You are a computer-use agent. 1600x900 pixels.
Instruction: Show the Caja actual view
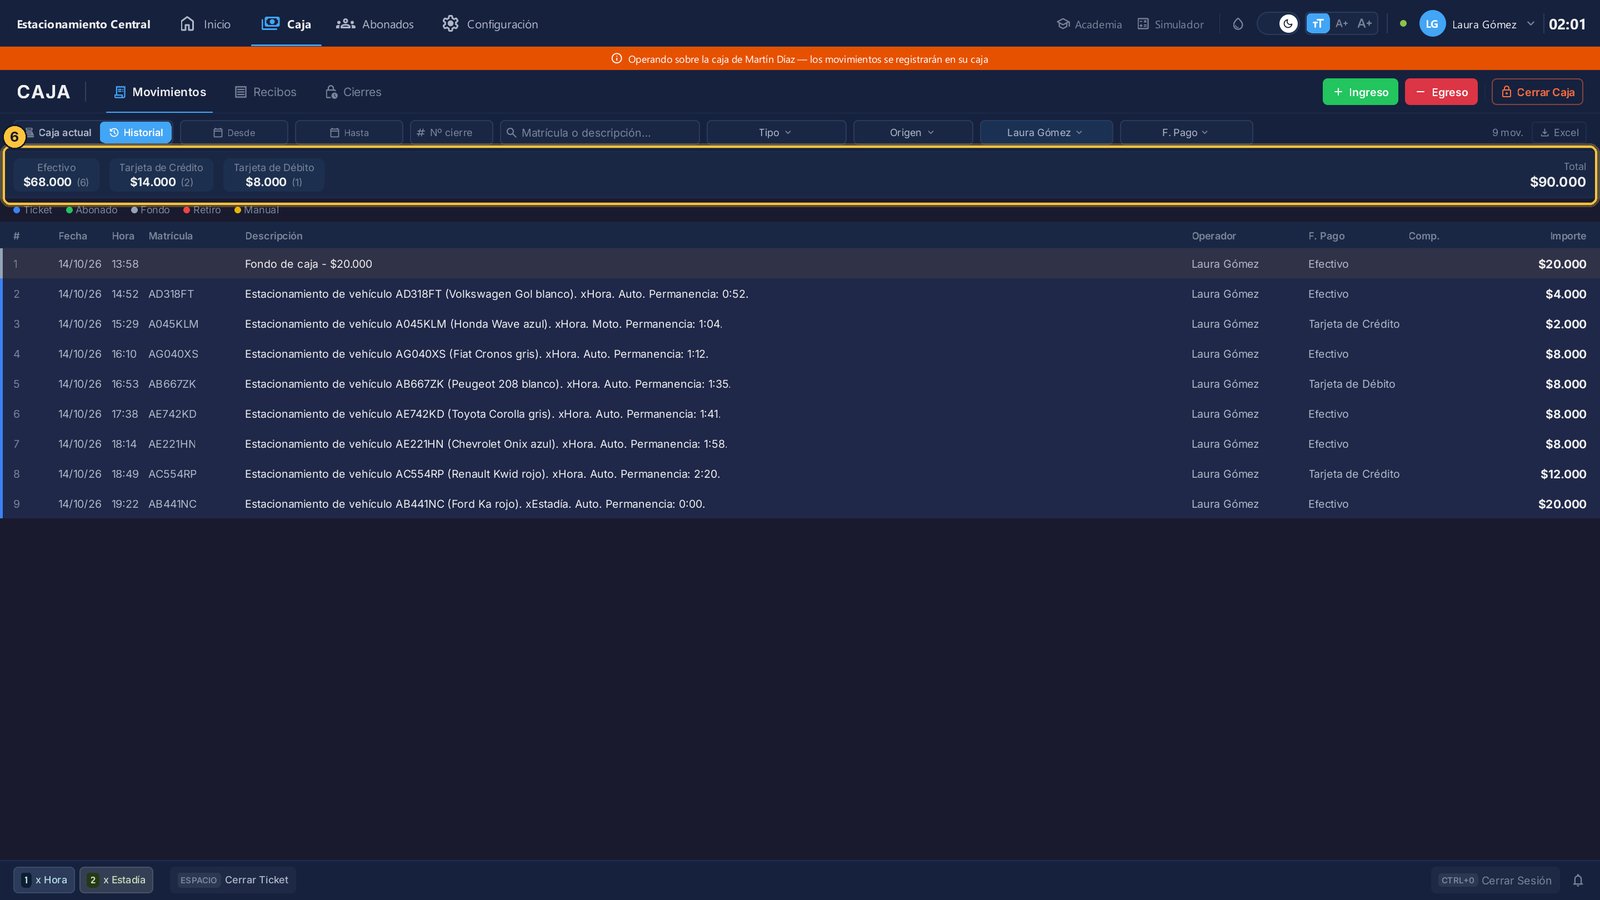(58, 132)
